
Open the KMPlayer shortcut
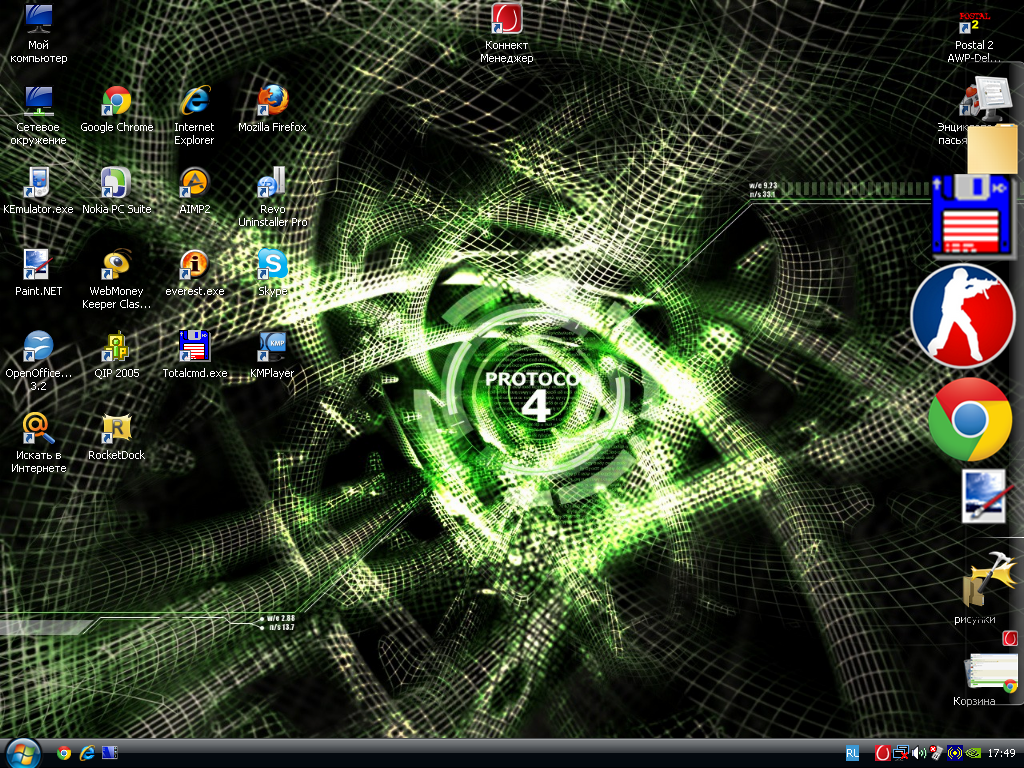(x=272, y=347)
